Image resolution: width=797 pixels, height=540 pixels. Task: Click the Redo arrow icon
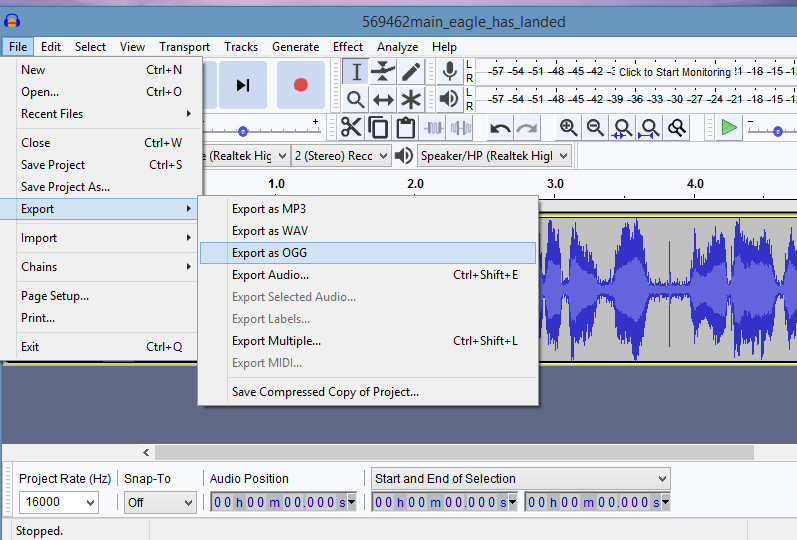[527, 128]
